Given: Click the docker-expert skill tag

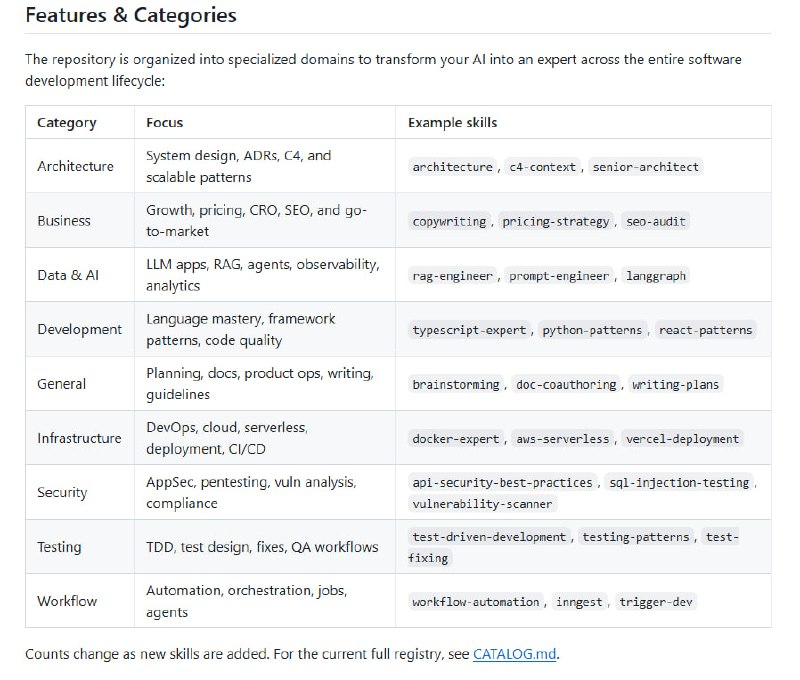Looking at the screenshot, I should [x=456, y=438].
